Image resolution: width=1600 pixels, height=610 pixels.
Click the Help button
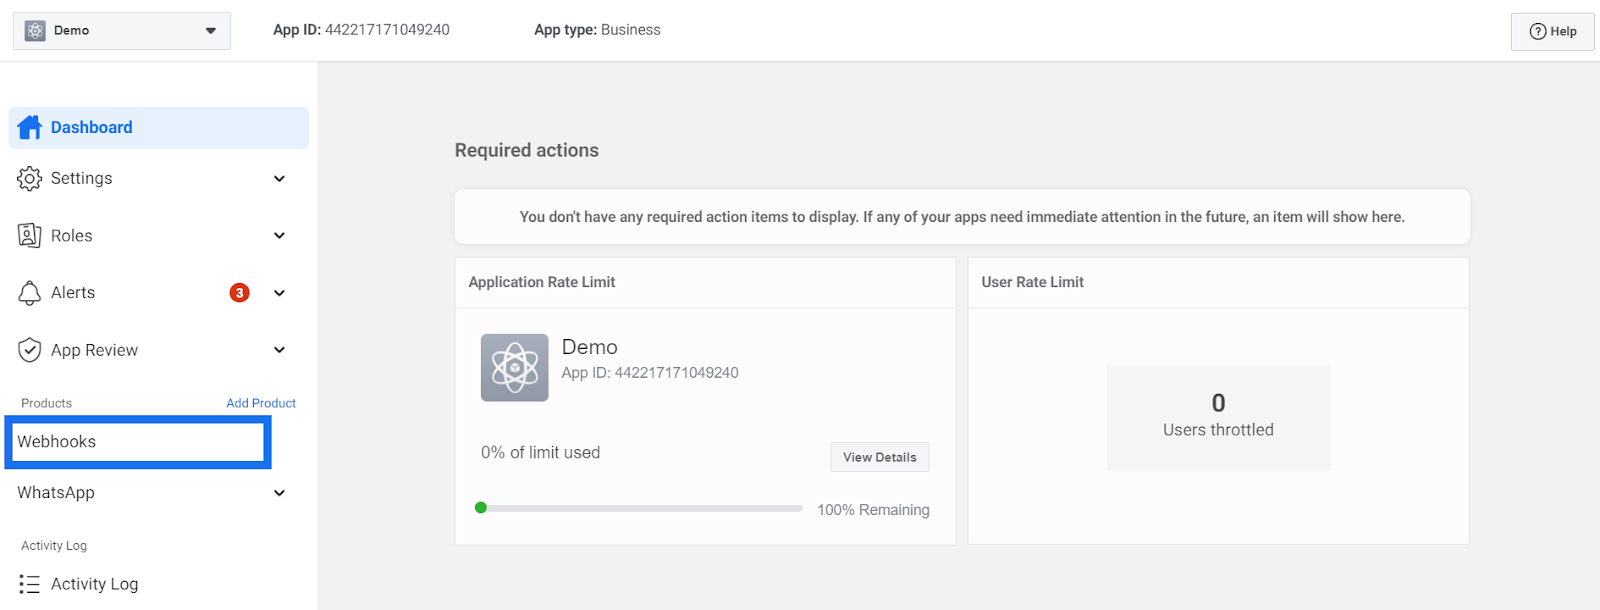click(1553, 31)
